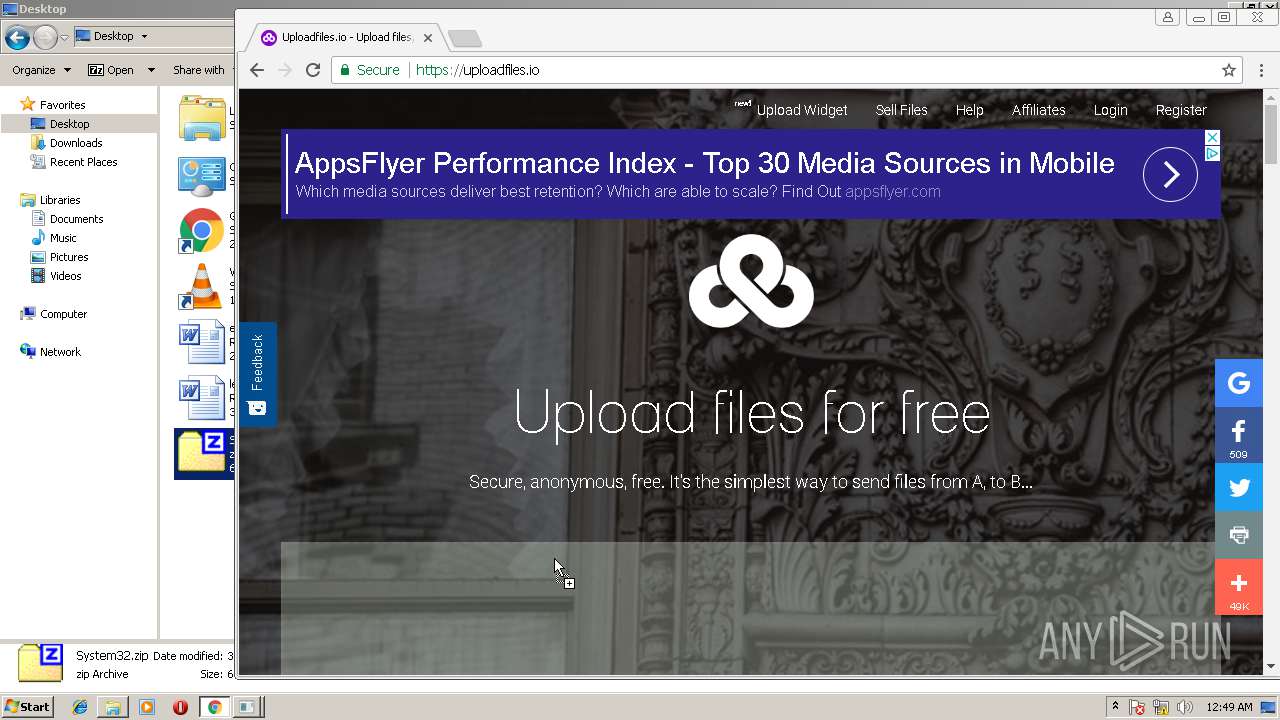
Task: Click the file upload drop area
Action: point(750,608)
